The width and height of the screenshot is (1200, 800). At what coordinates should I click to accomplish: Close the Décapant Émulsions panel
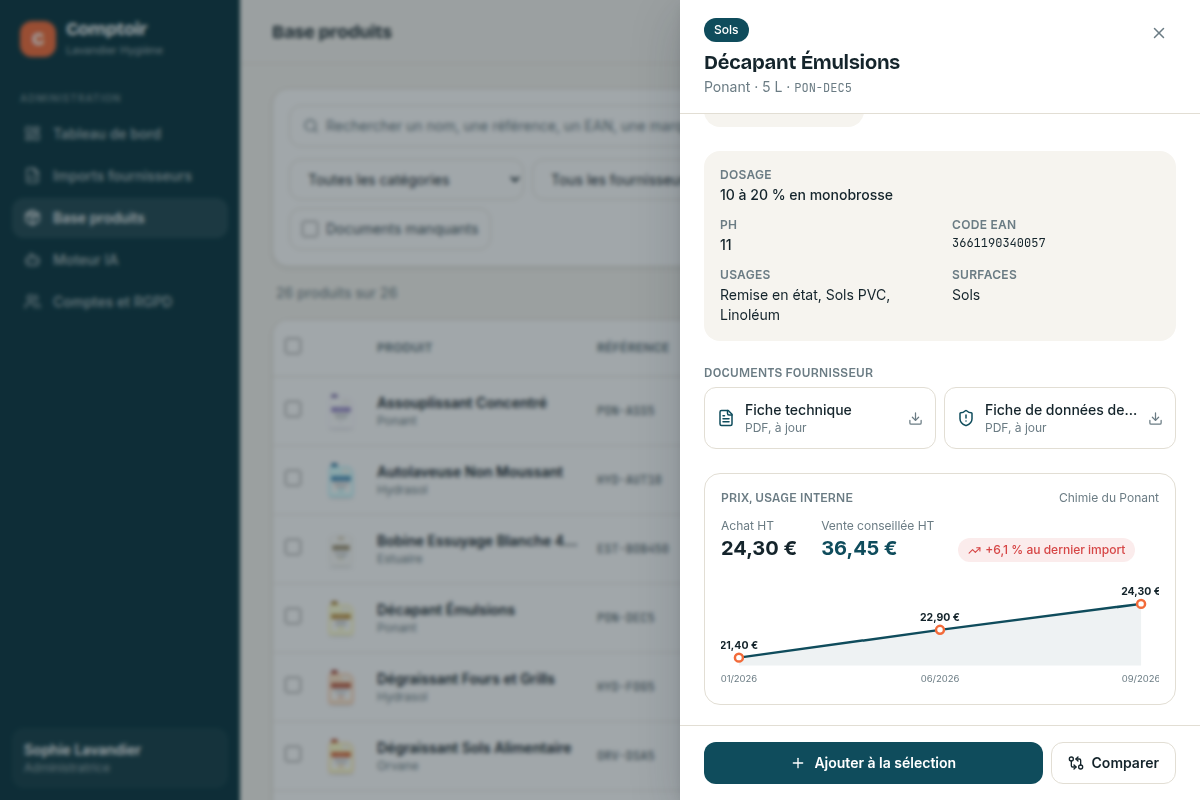(1159, 33)
